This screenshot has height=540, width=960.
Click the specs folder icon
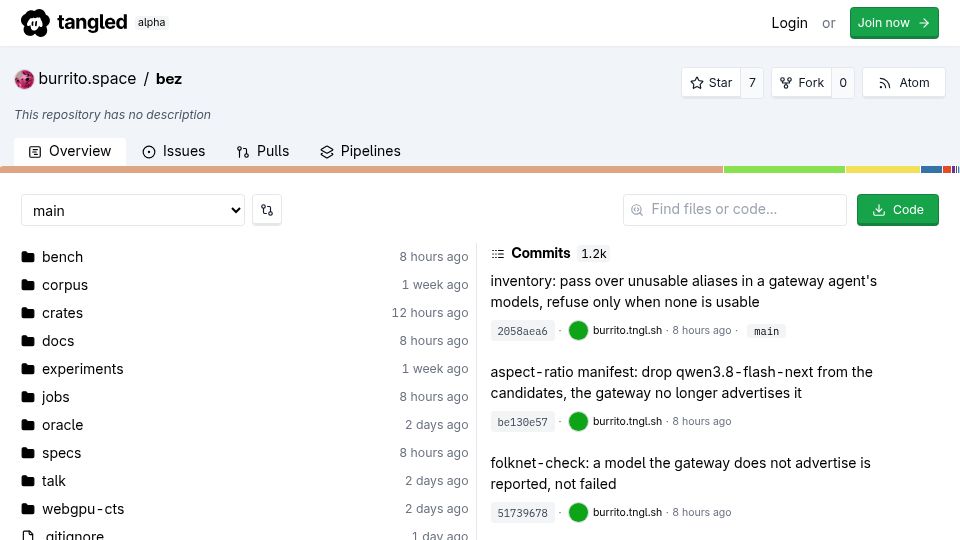click(x=28, y=453)
